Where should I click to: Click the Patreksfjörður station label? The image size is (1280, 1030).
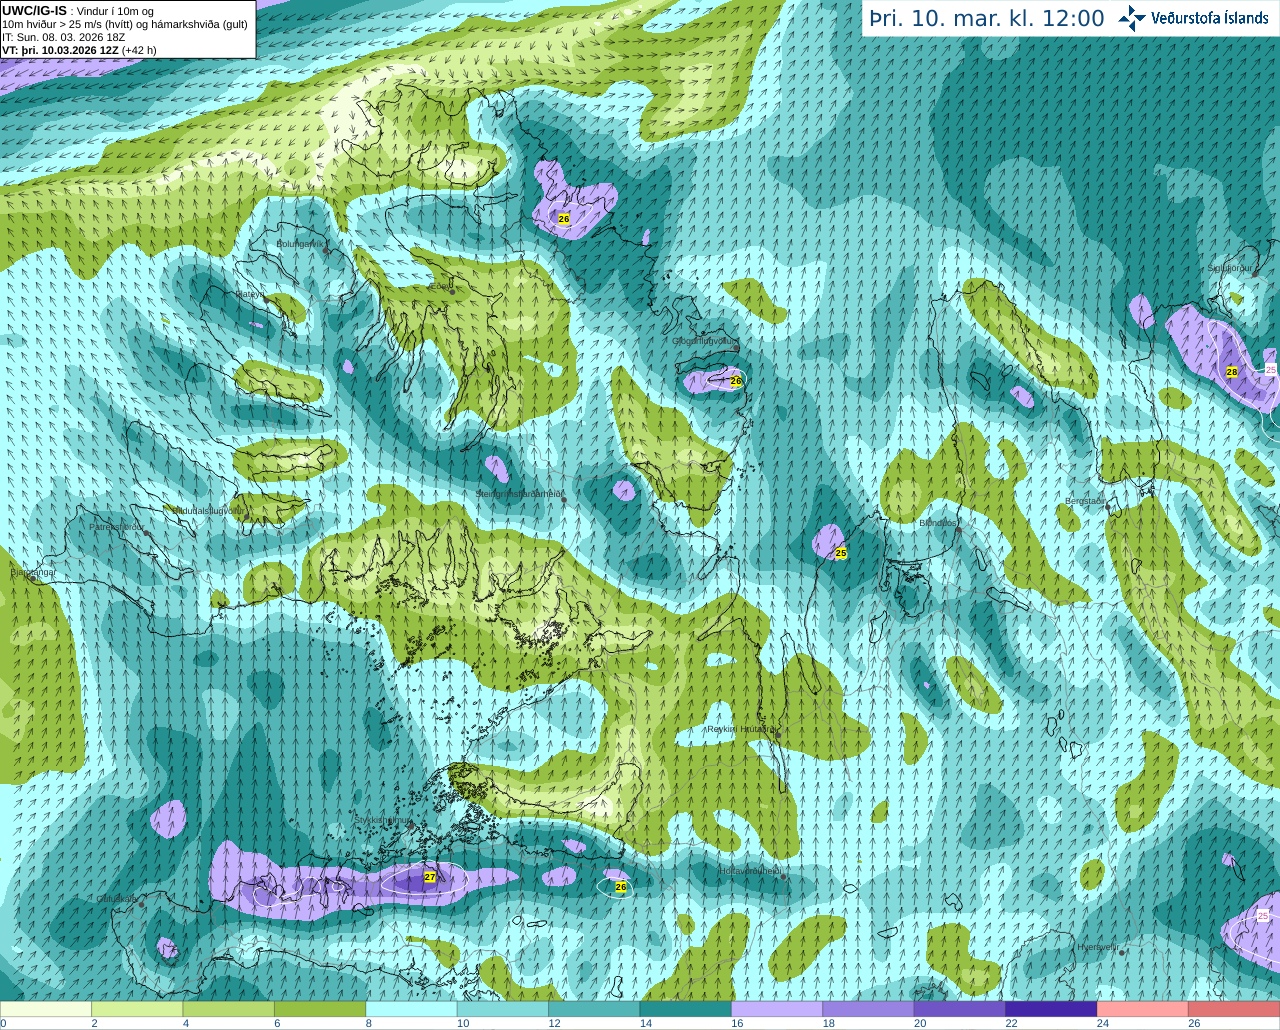click(x=117, y=526)
